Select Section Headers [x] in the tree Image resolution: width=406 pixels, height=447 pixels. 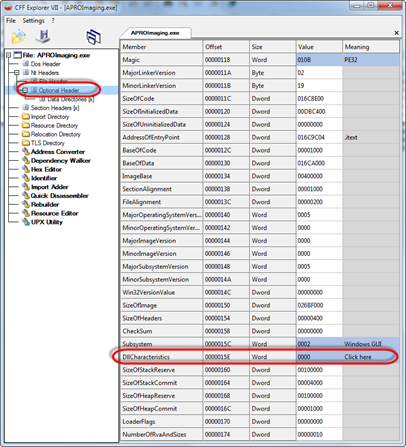coord(55,108)
